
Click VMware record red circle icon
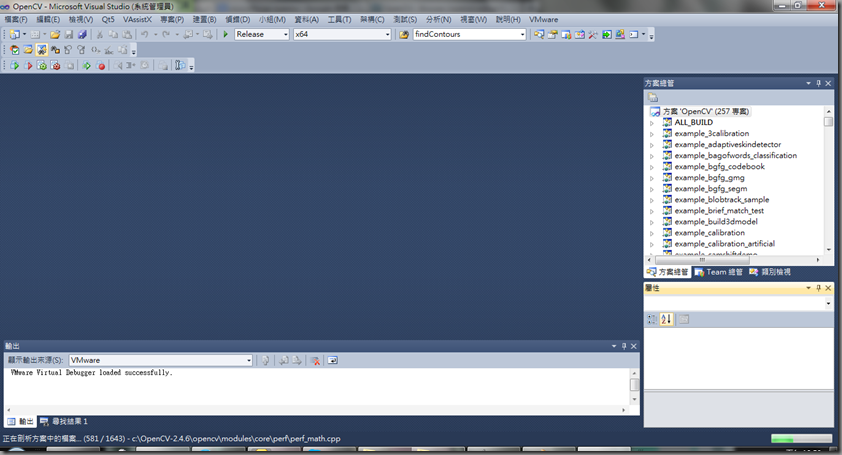pyautogui.click(x=100, y=66)
